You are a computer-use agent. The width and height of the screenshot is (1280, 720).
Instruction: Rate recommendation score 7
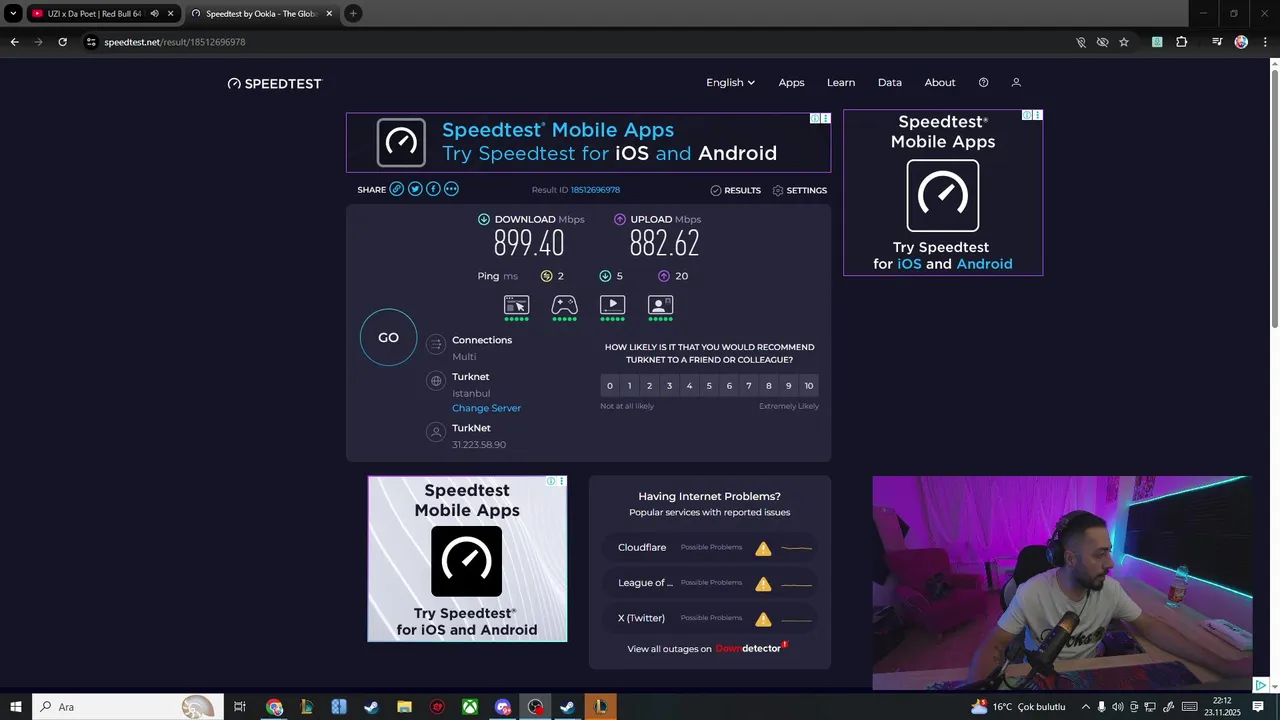(749, 386)
